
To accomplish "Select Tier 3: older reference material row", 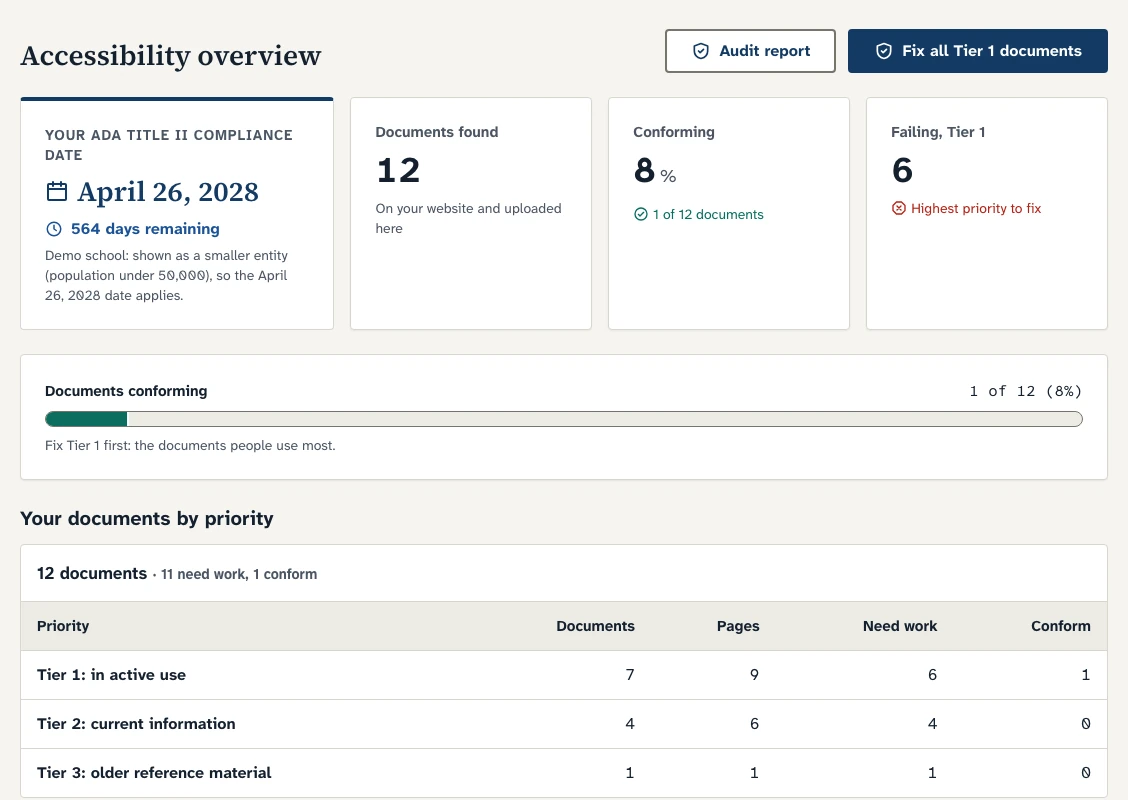I will coord(564,773).
